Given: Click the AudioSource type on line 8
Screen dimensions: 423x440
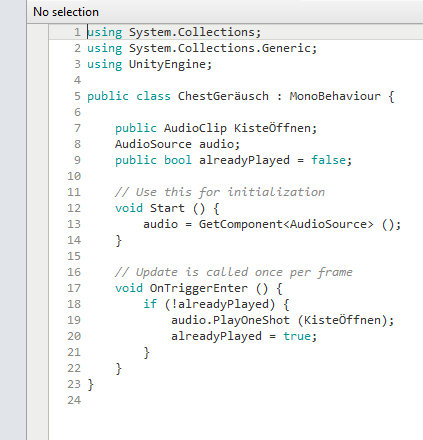Looking at the screenshot, I should 153,144.
